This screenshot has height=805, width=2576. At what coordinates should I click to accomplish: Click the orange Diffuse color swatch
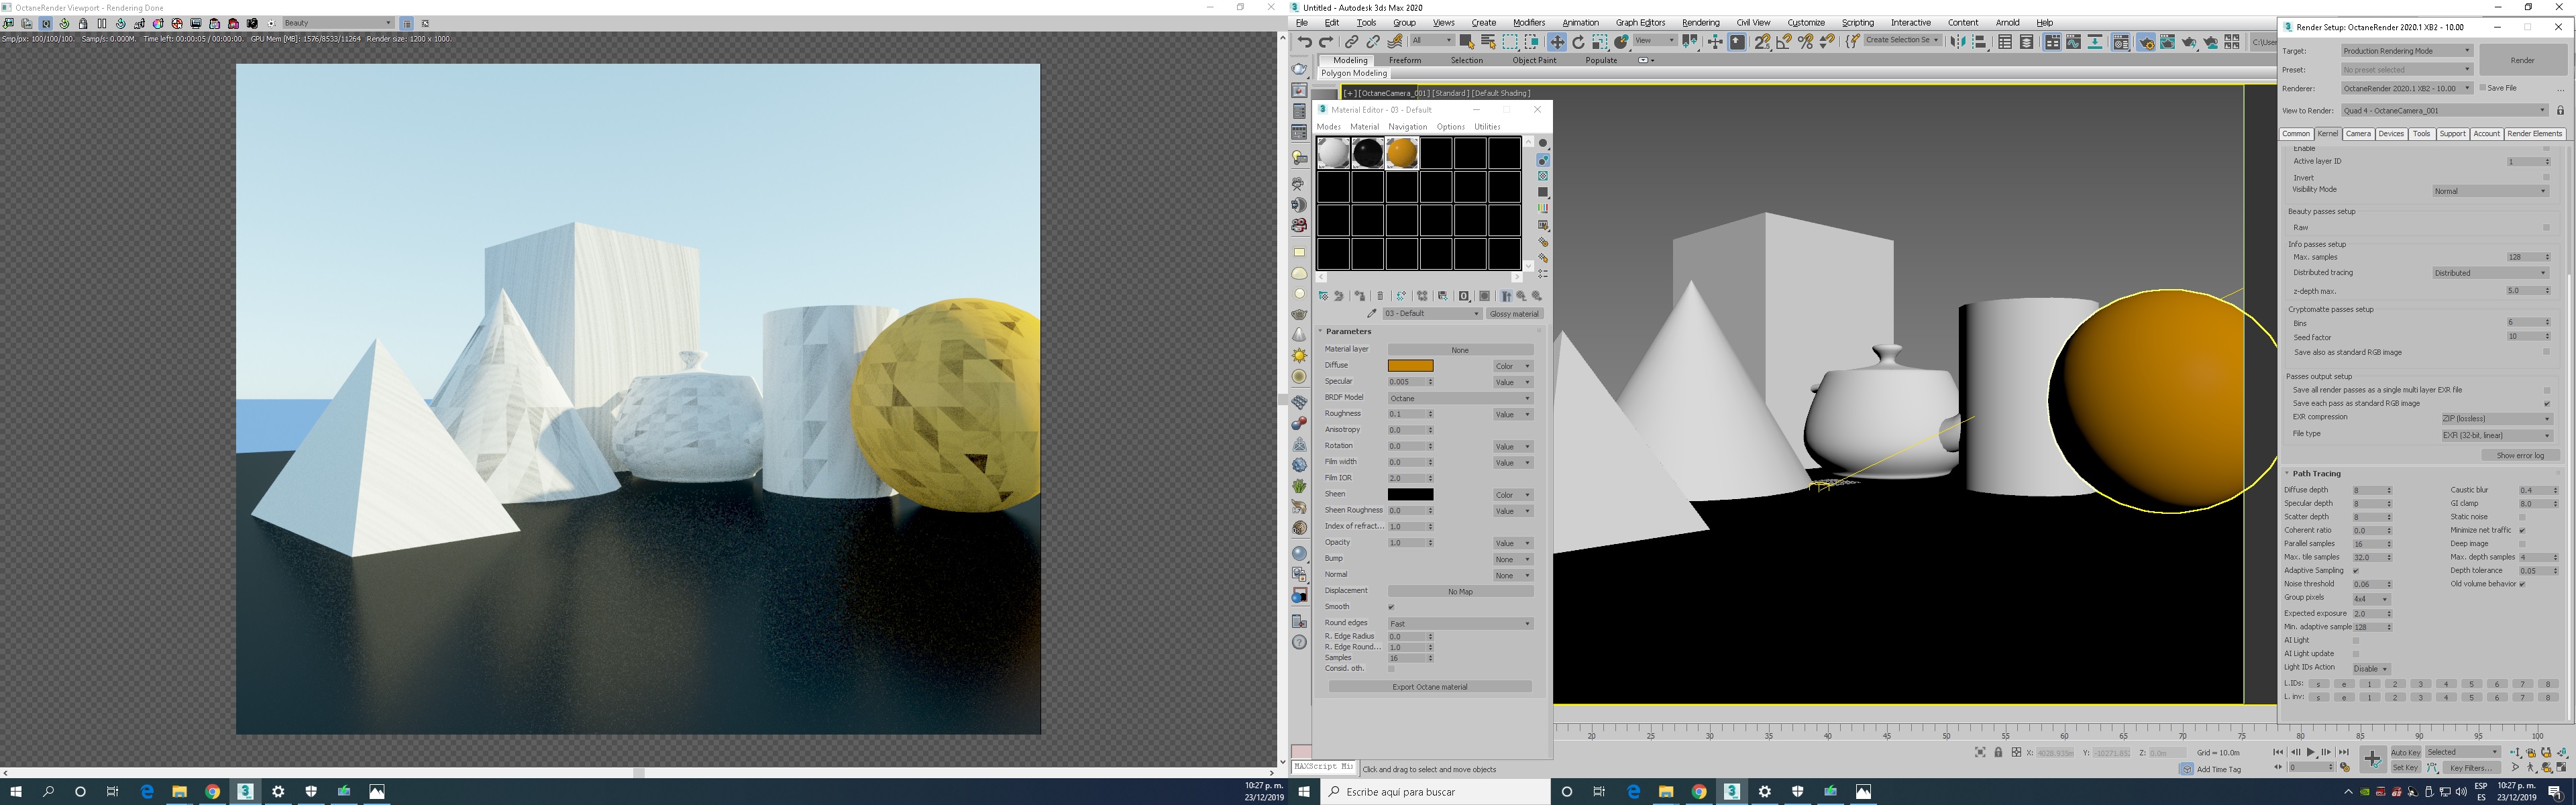click(x=1410, y=366)
